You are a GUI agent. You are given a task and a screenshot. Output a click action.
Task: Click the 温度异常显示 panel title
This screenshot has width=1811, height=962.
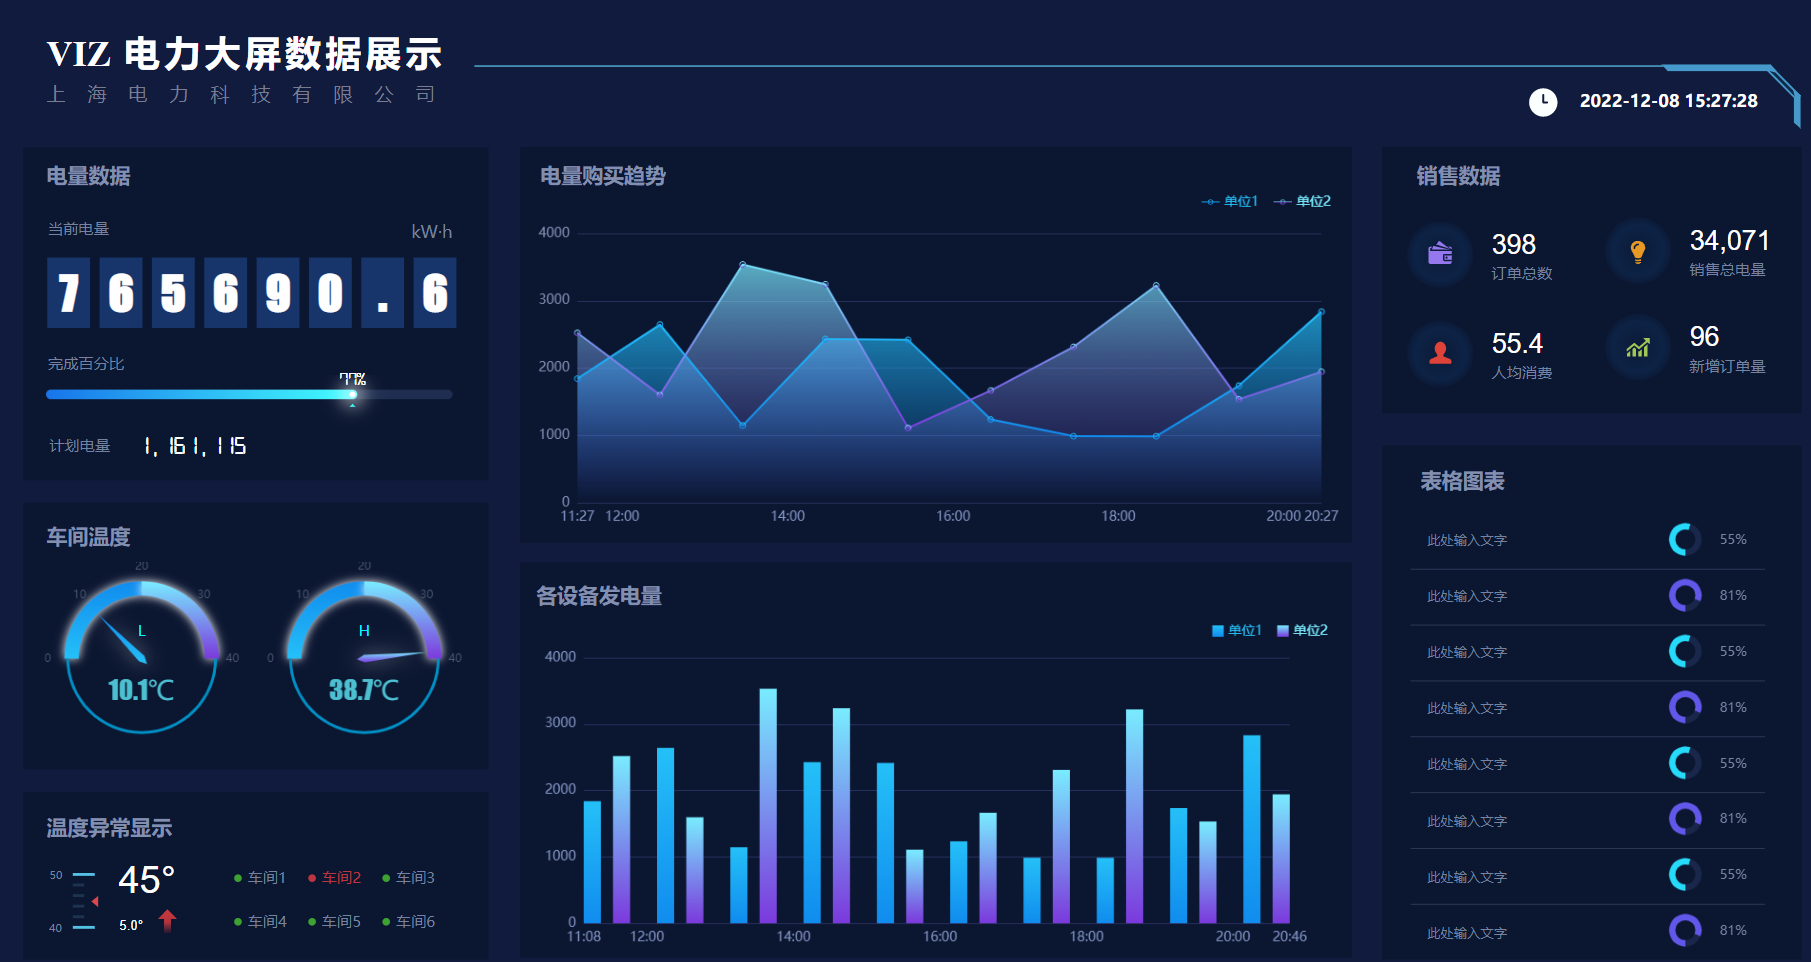(x=109, y=829)
